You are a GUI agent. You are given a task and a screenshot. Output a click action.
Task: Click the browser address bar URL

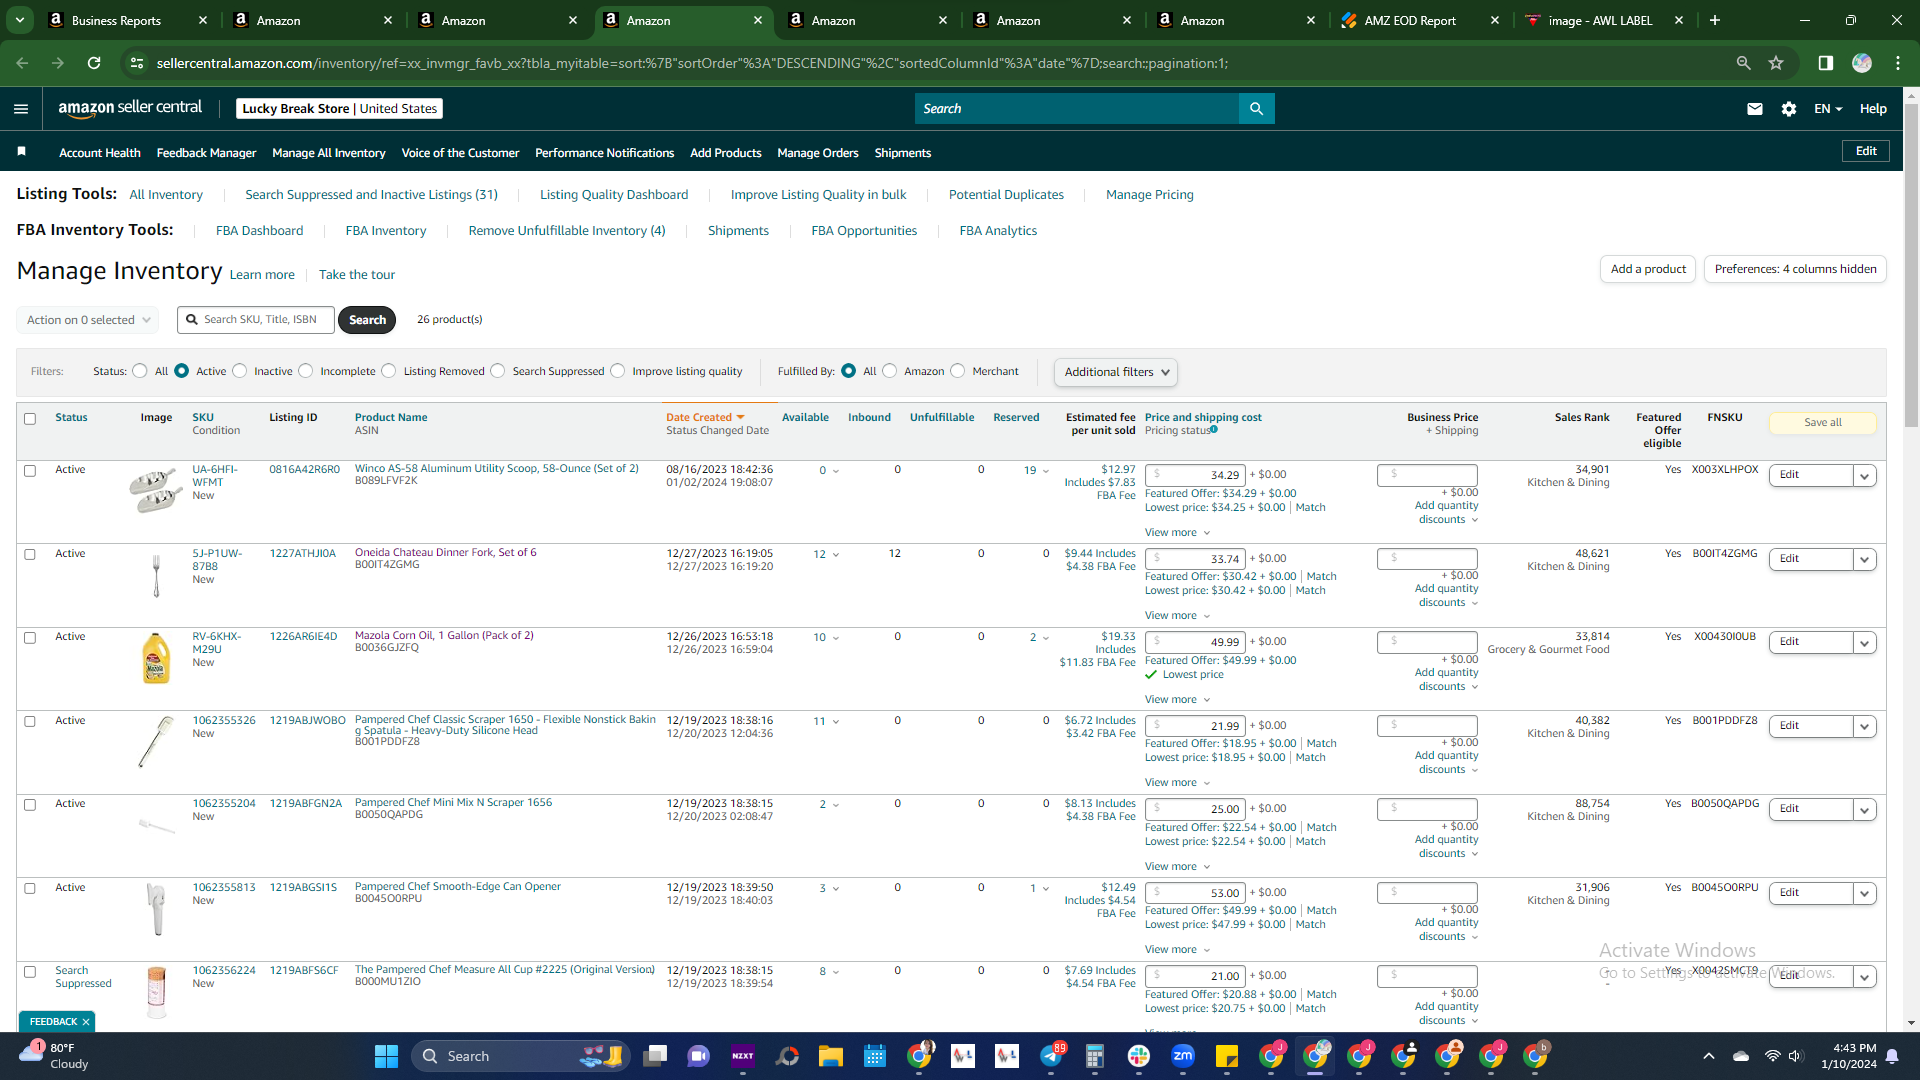click(692, 63)
